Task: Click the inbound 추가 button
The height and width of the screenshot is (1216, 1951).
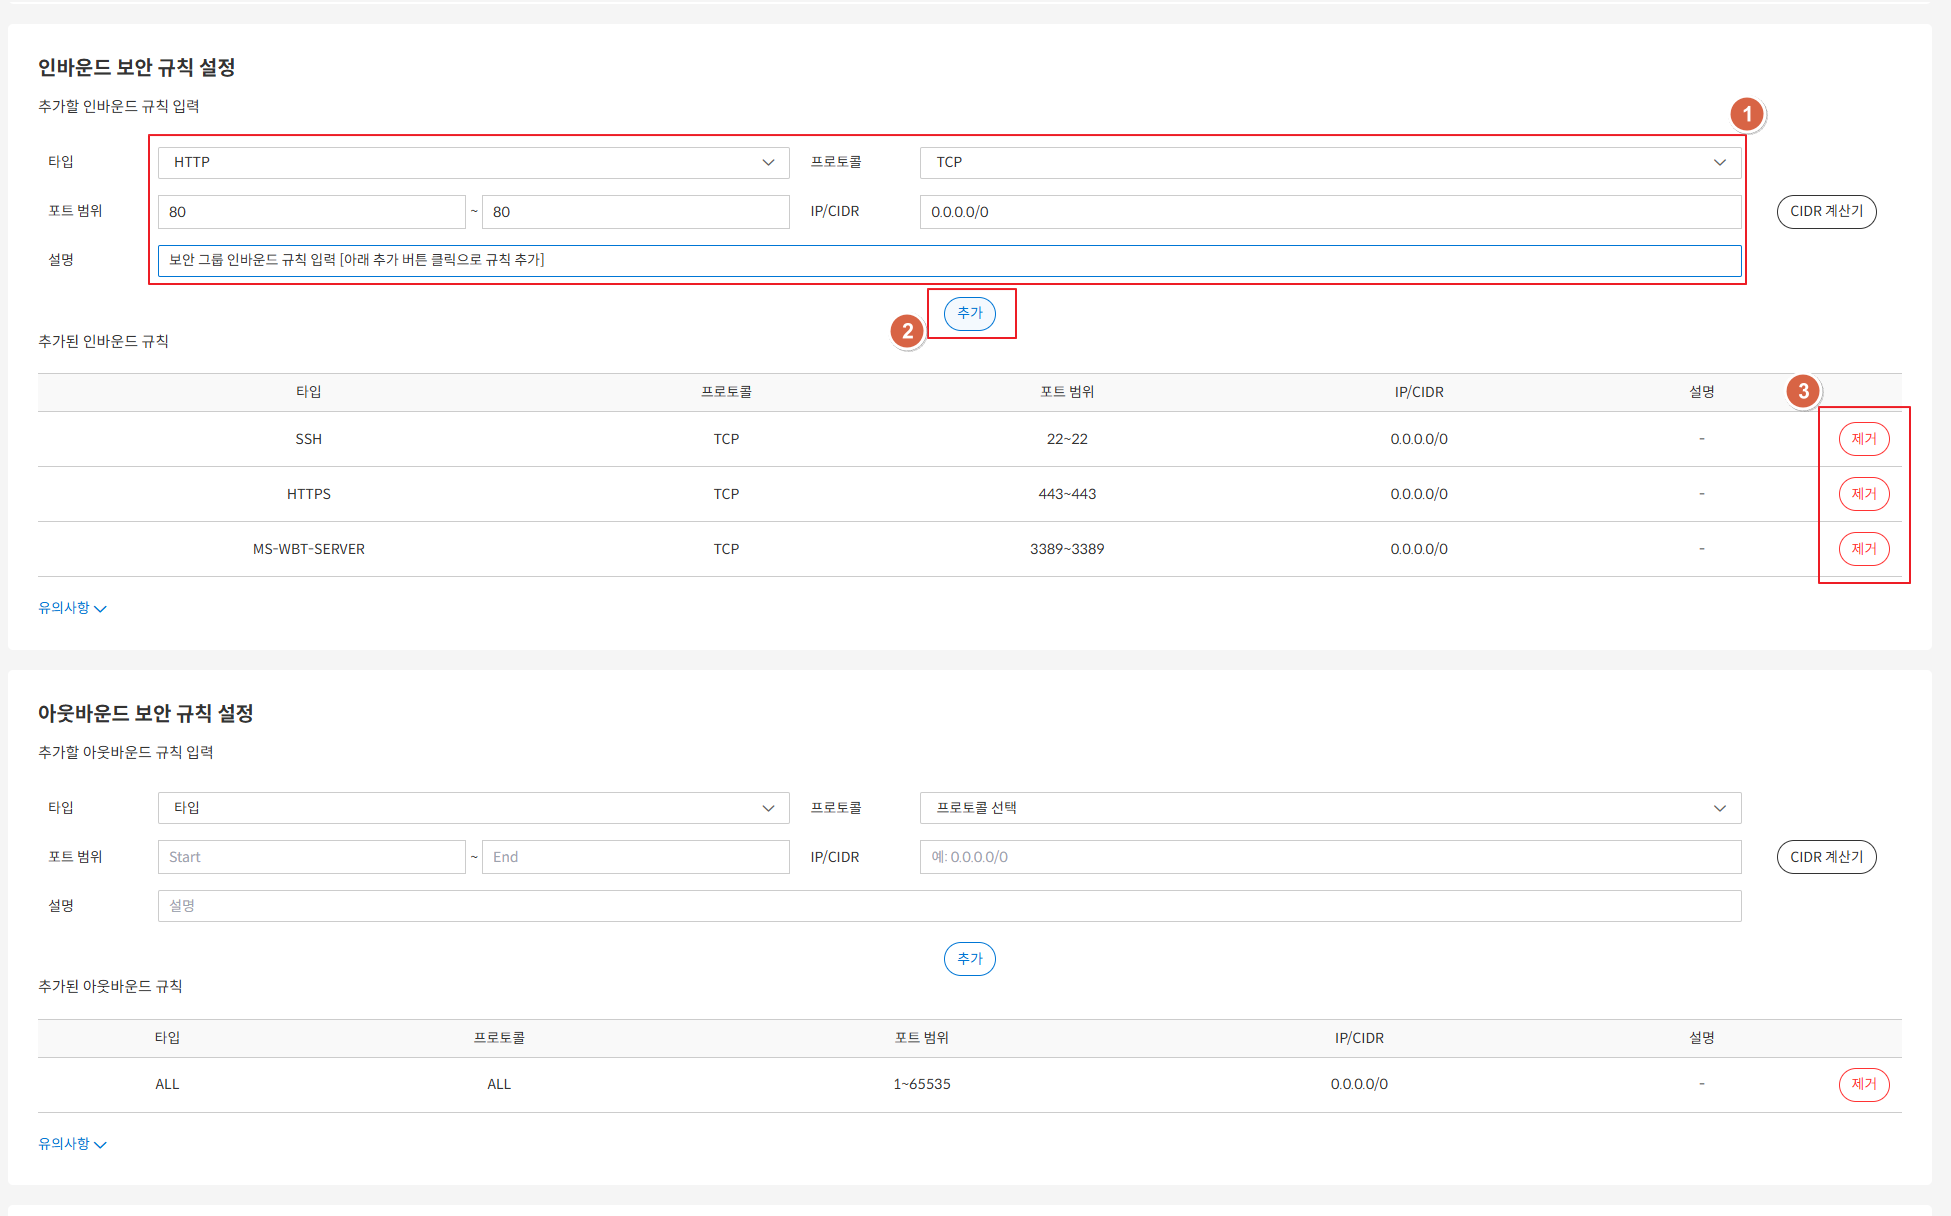Action: click(969, 314)
